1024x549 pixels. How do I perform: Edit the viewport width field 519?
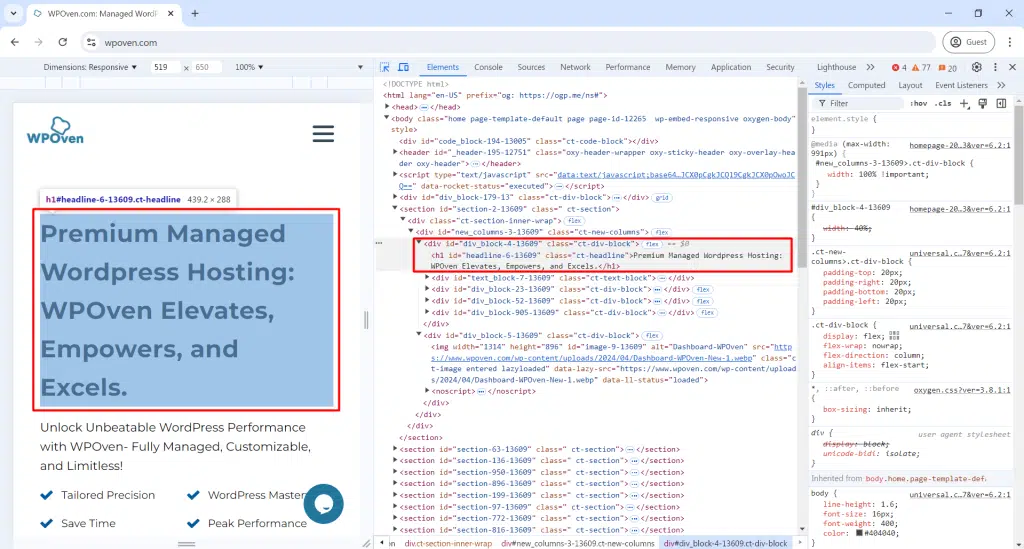click(x=165, y=67)
